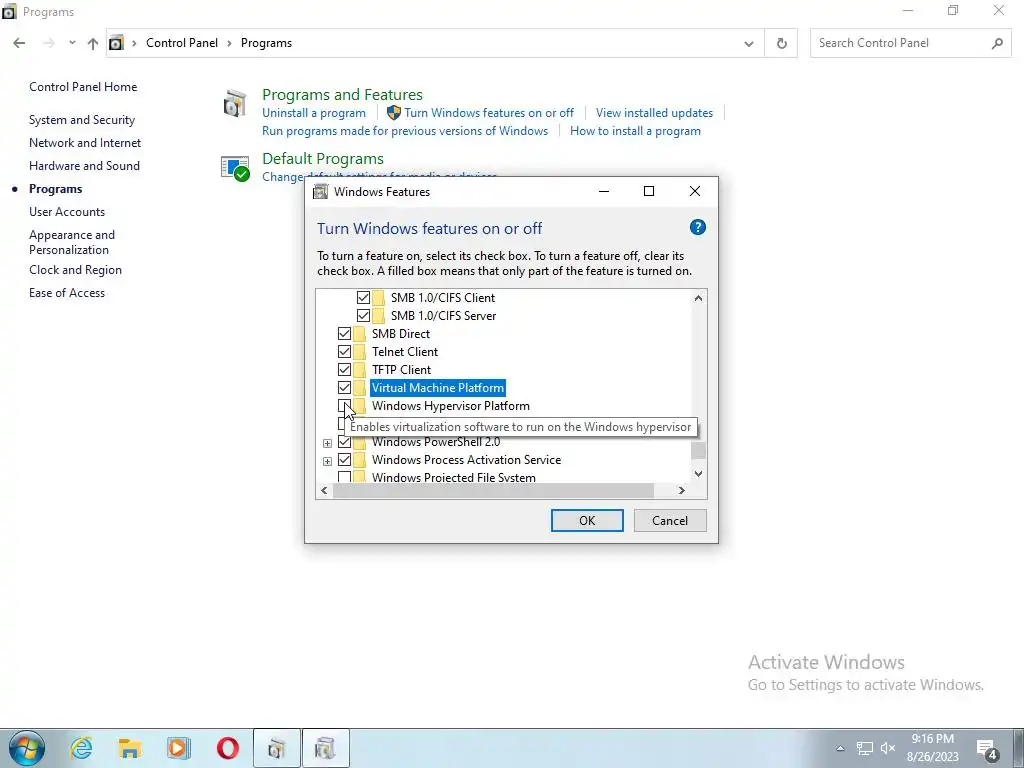1024x768 pixels.
Task: Click the chevron before Control Panel breadcrumb
Action: coord(135,43)
